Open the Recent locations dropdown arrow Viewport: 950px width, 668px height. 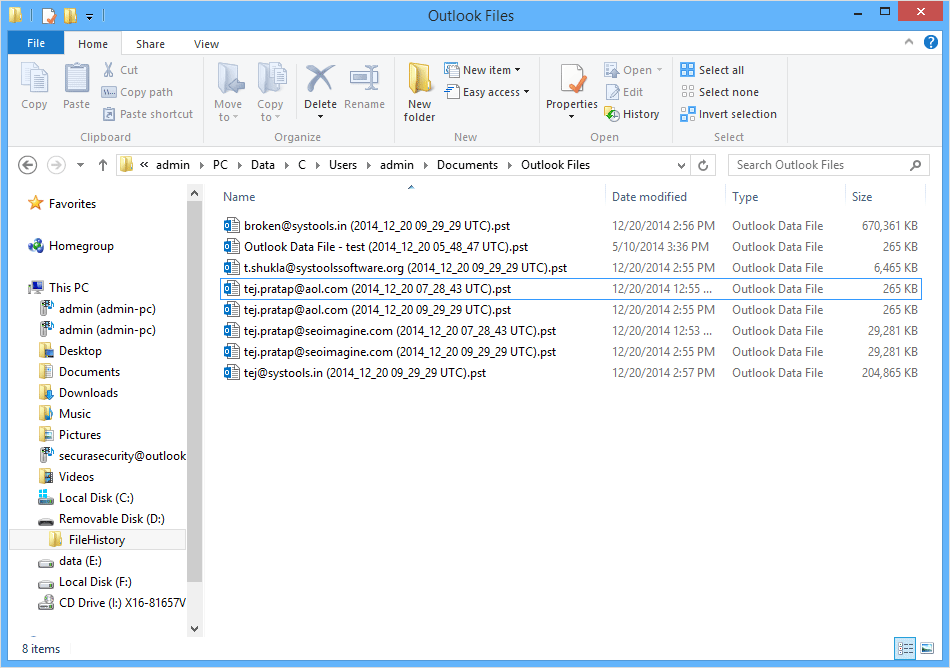pyautogui.click(x=80, y=165)
